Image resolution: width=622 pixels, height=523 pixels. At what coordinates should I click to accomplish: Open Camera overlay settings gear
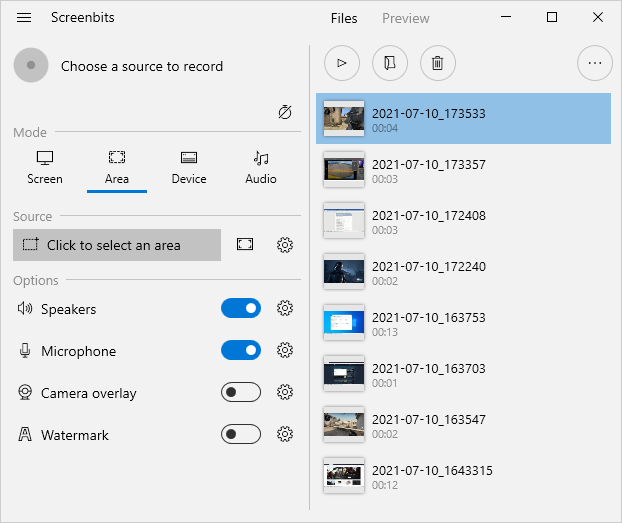(285, 392)
